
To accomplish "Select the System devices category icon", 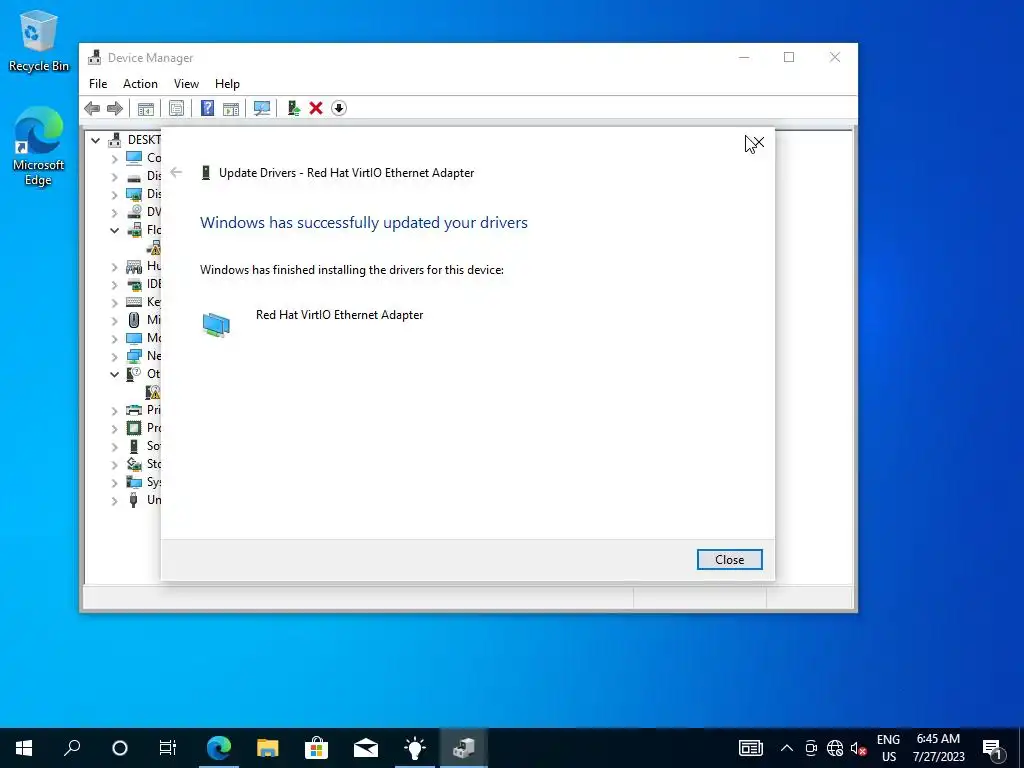I will click(x=134, y=482).
